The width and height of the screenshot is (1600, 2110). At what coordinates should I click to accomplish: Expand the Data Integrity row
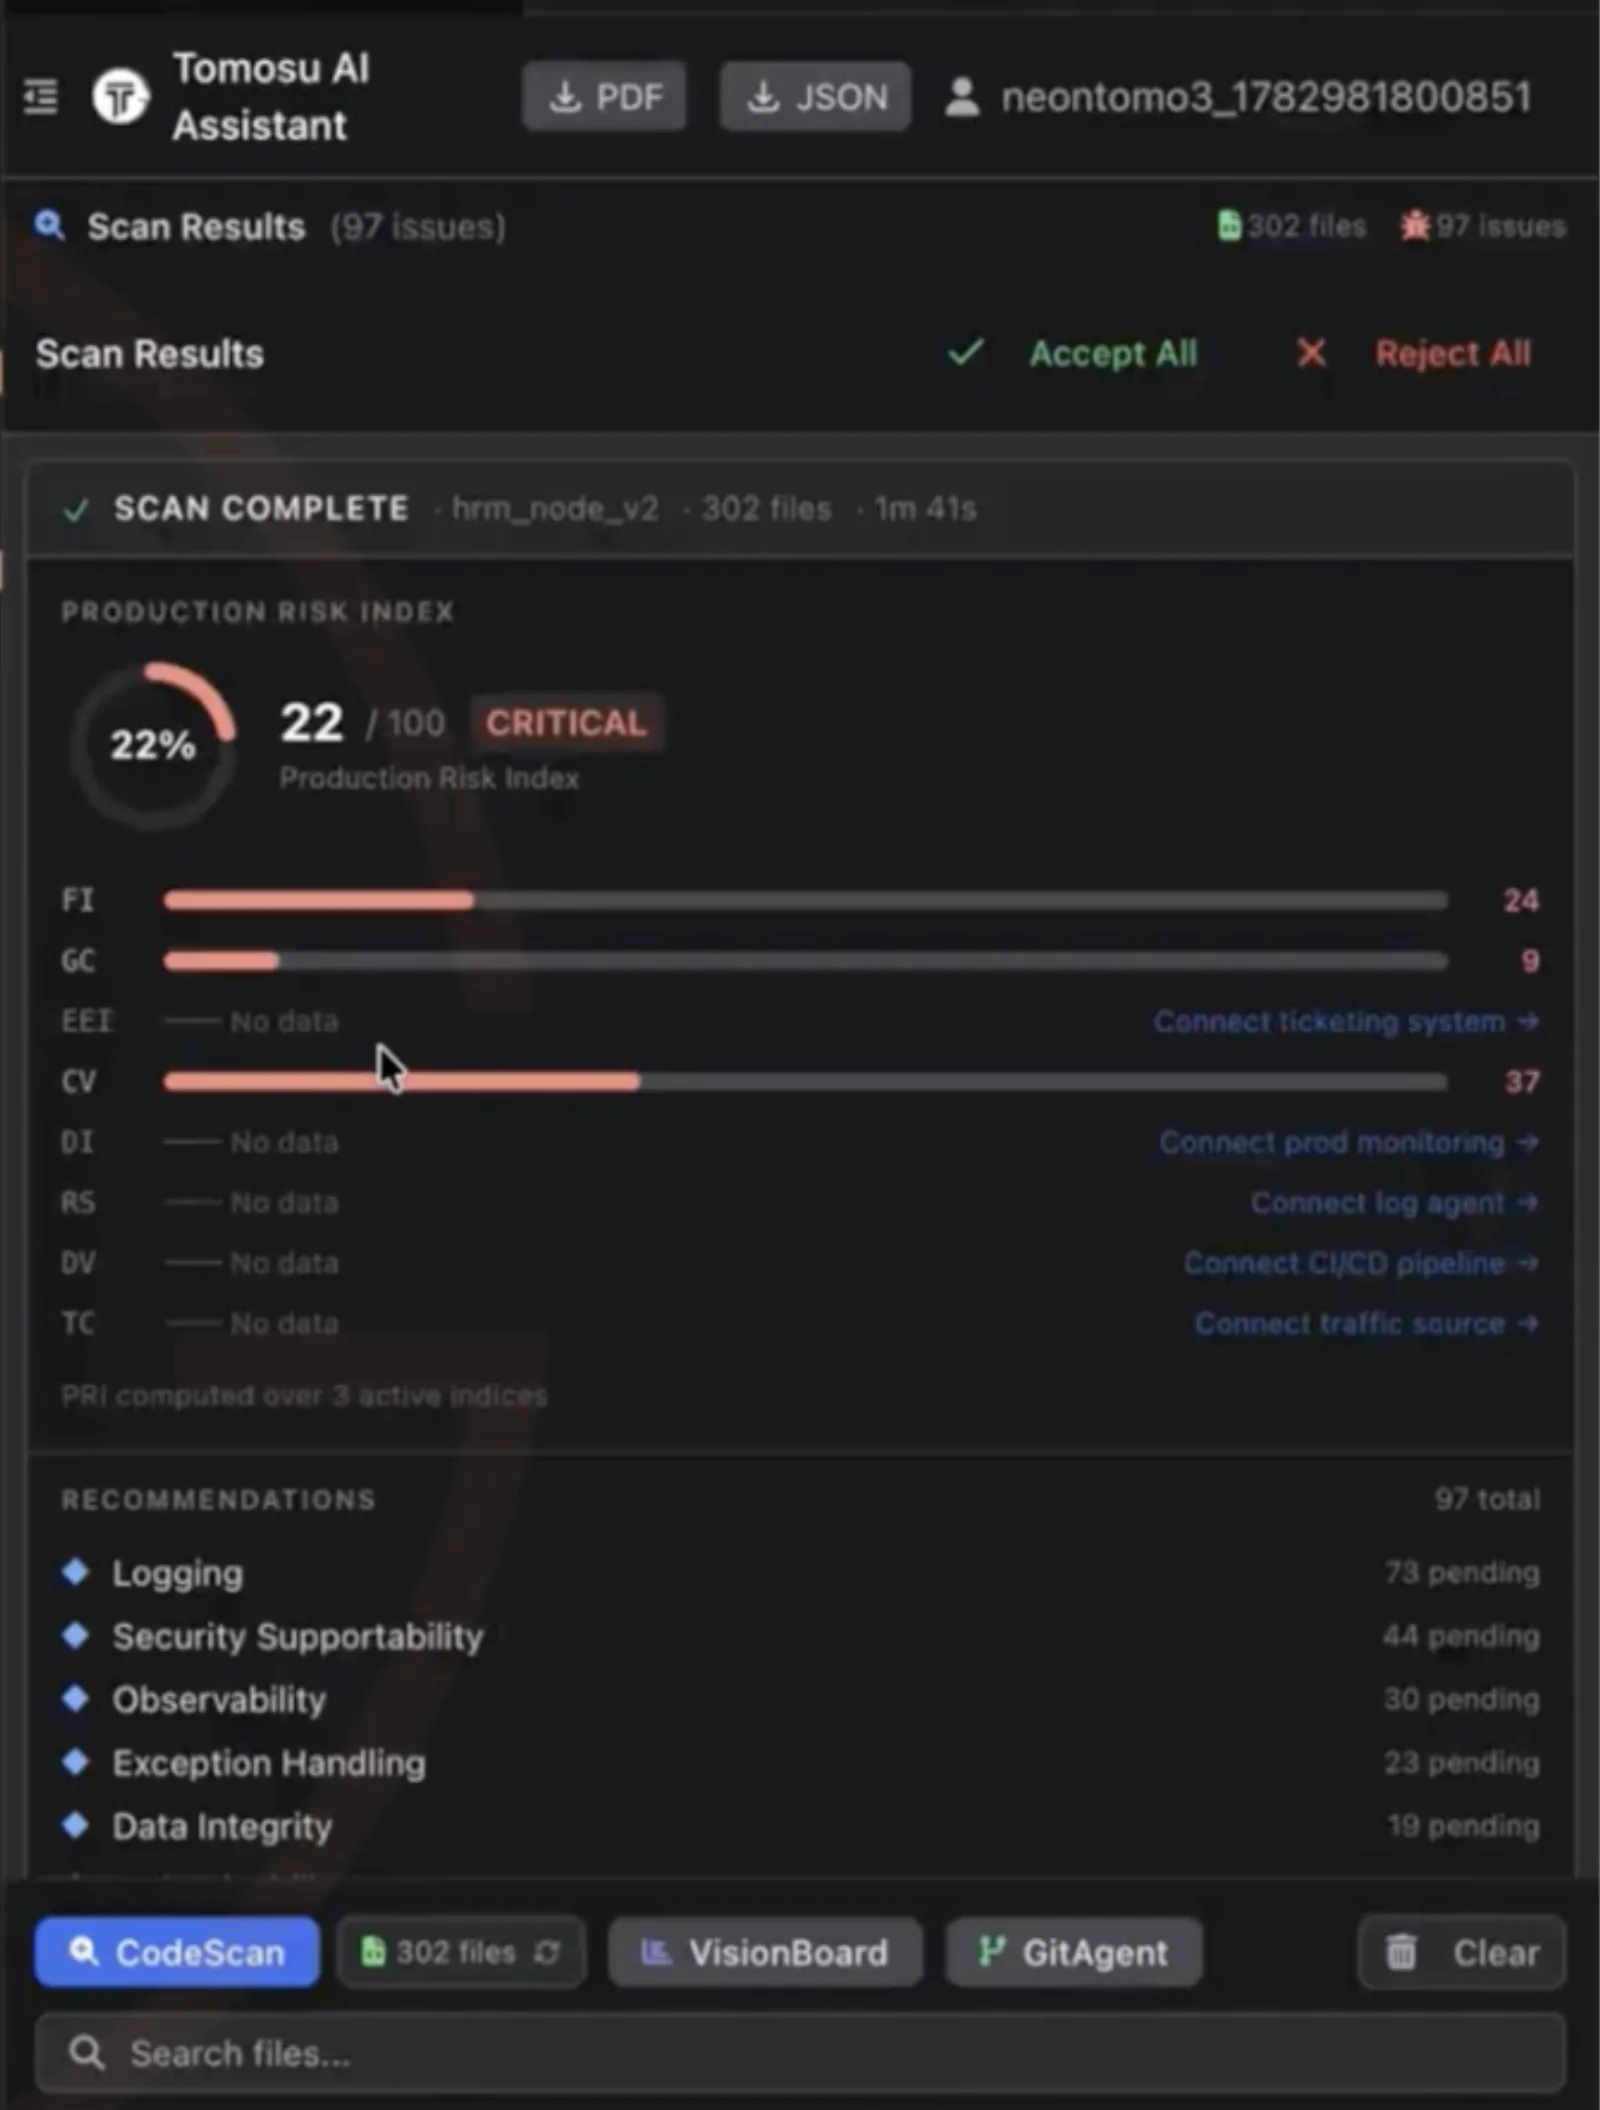(x=800, y=1827)
